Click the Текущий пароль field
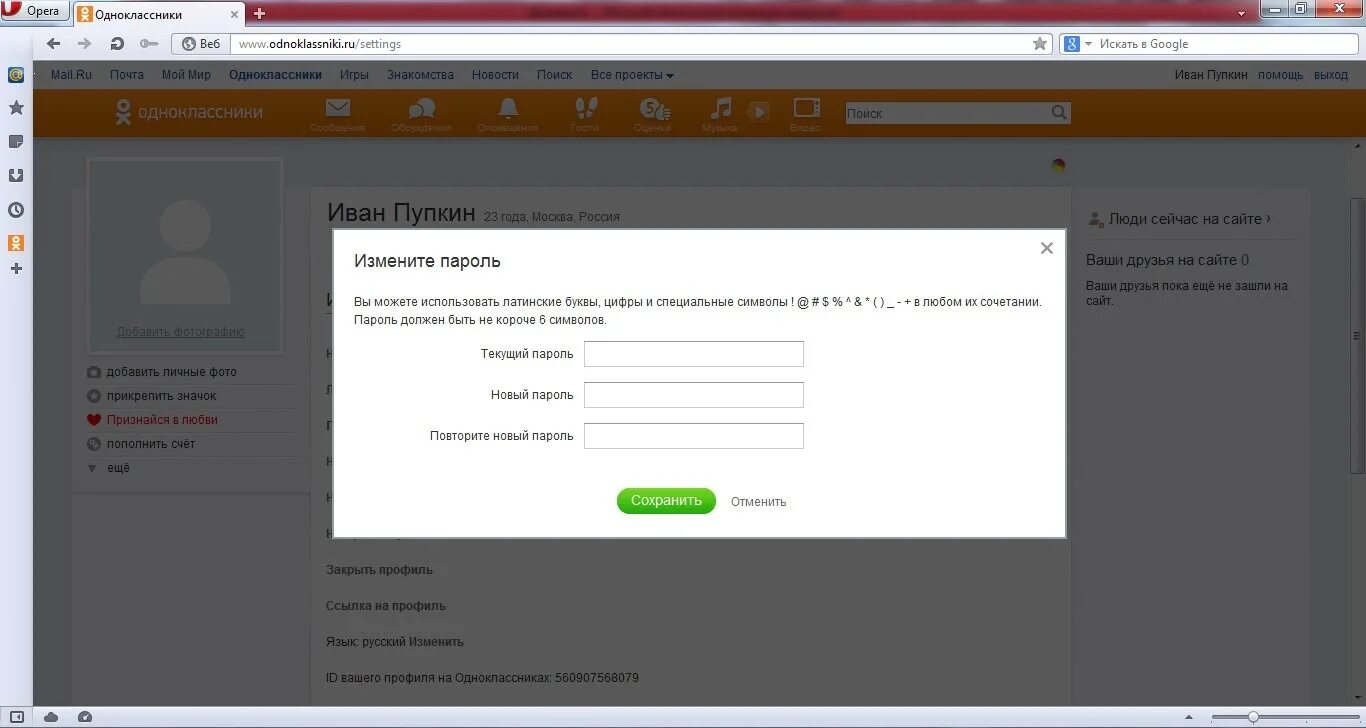Screen dimensions: 1366x728 point(694,354)
